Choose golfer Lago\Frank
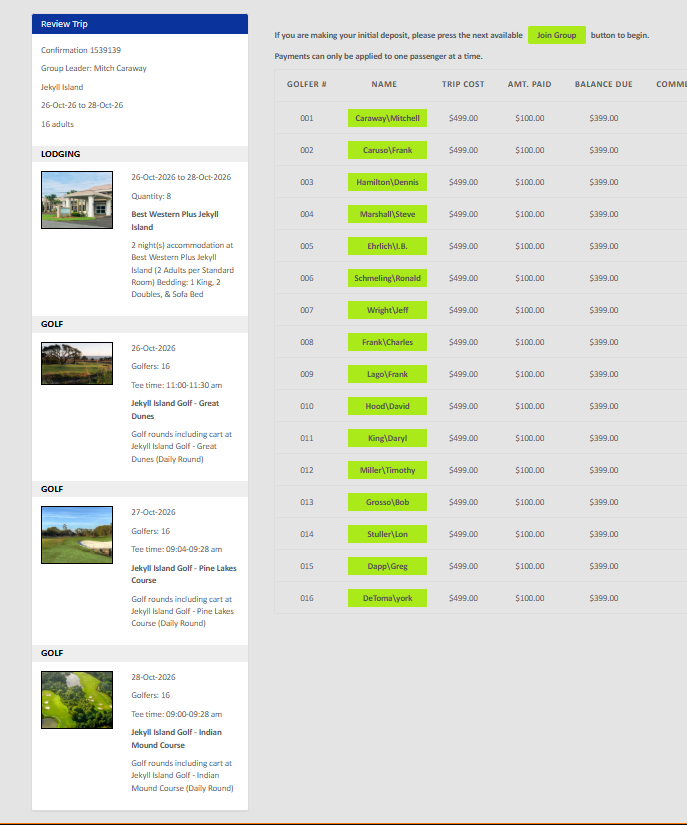This screenshot has width=687, height=825. [x=387, y=374]
